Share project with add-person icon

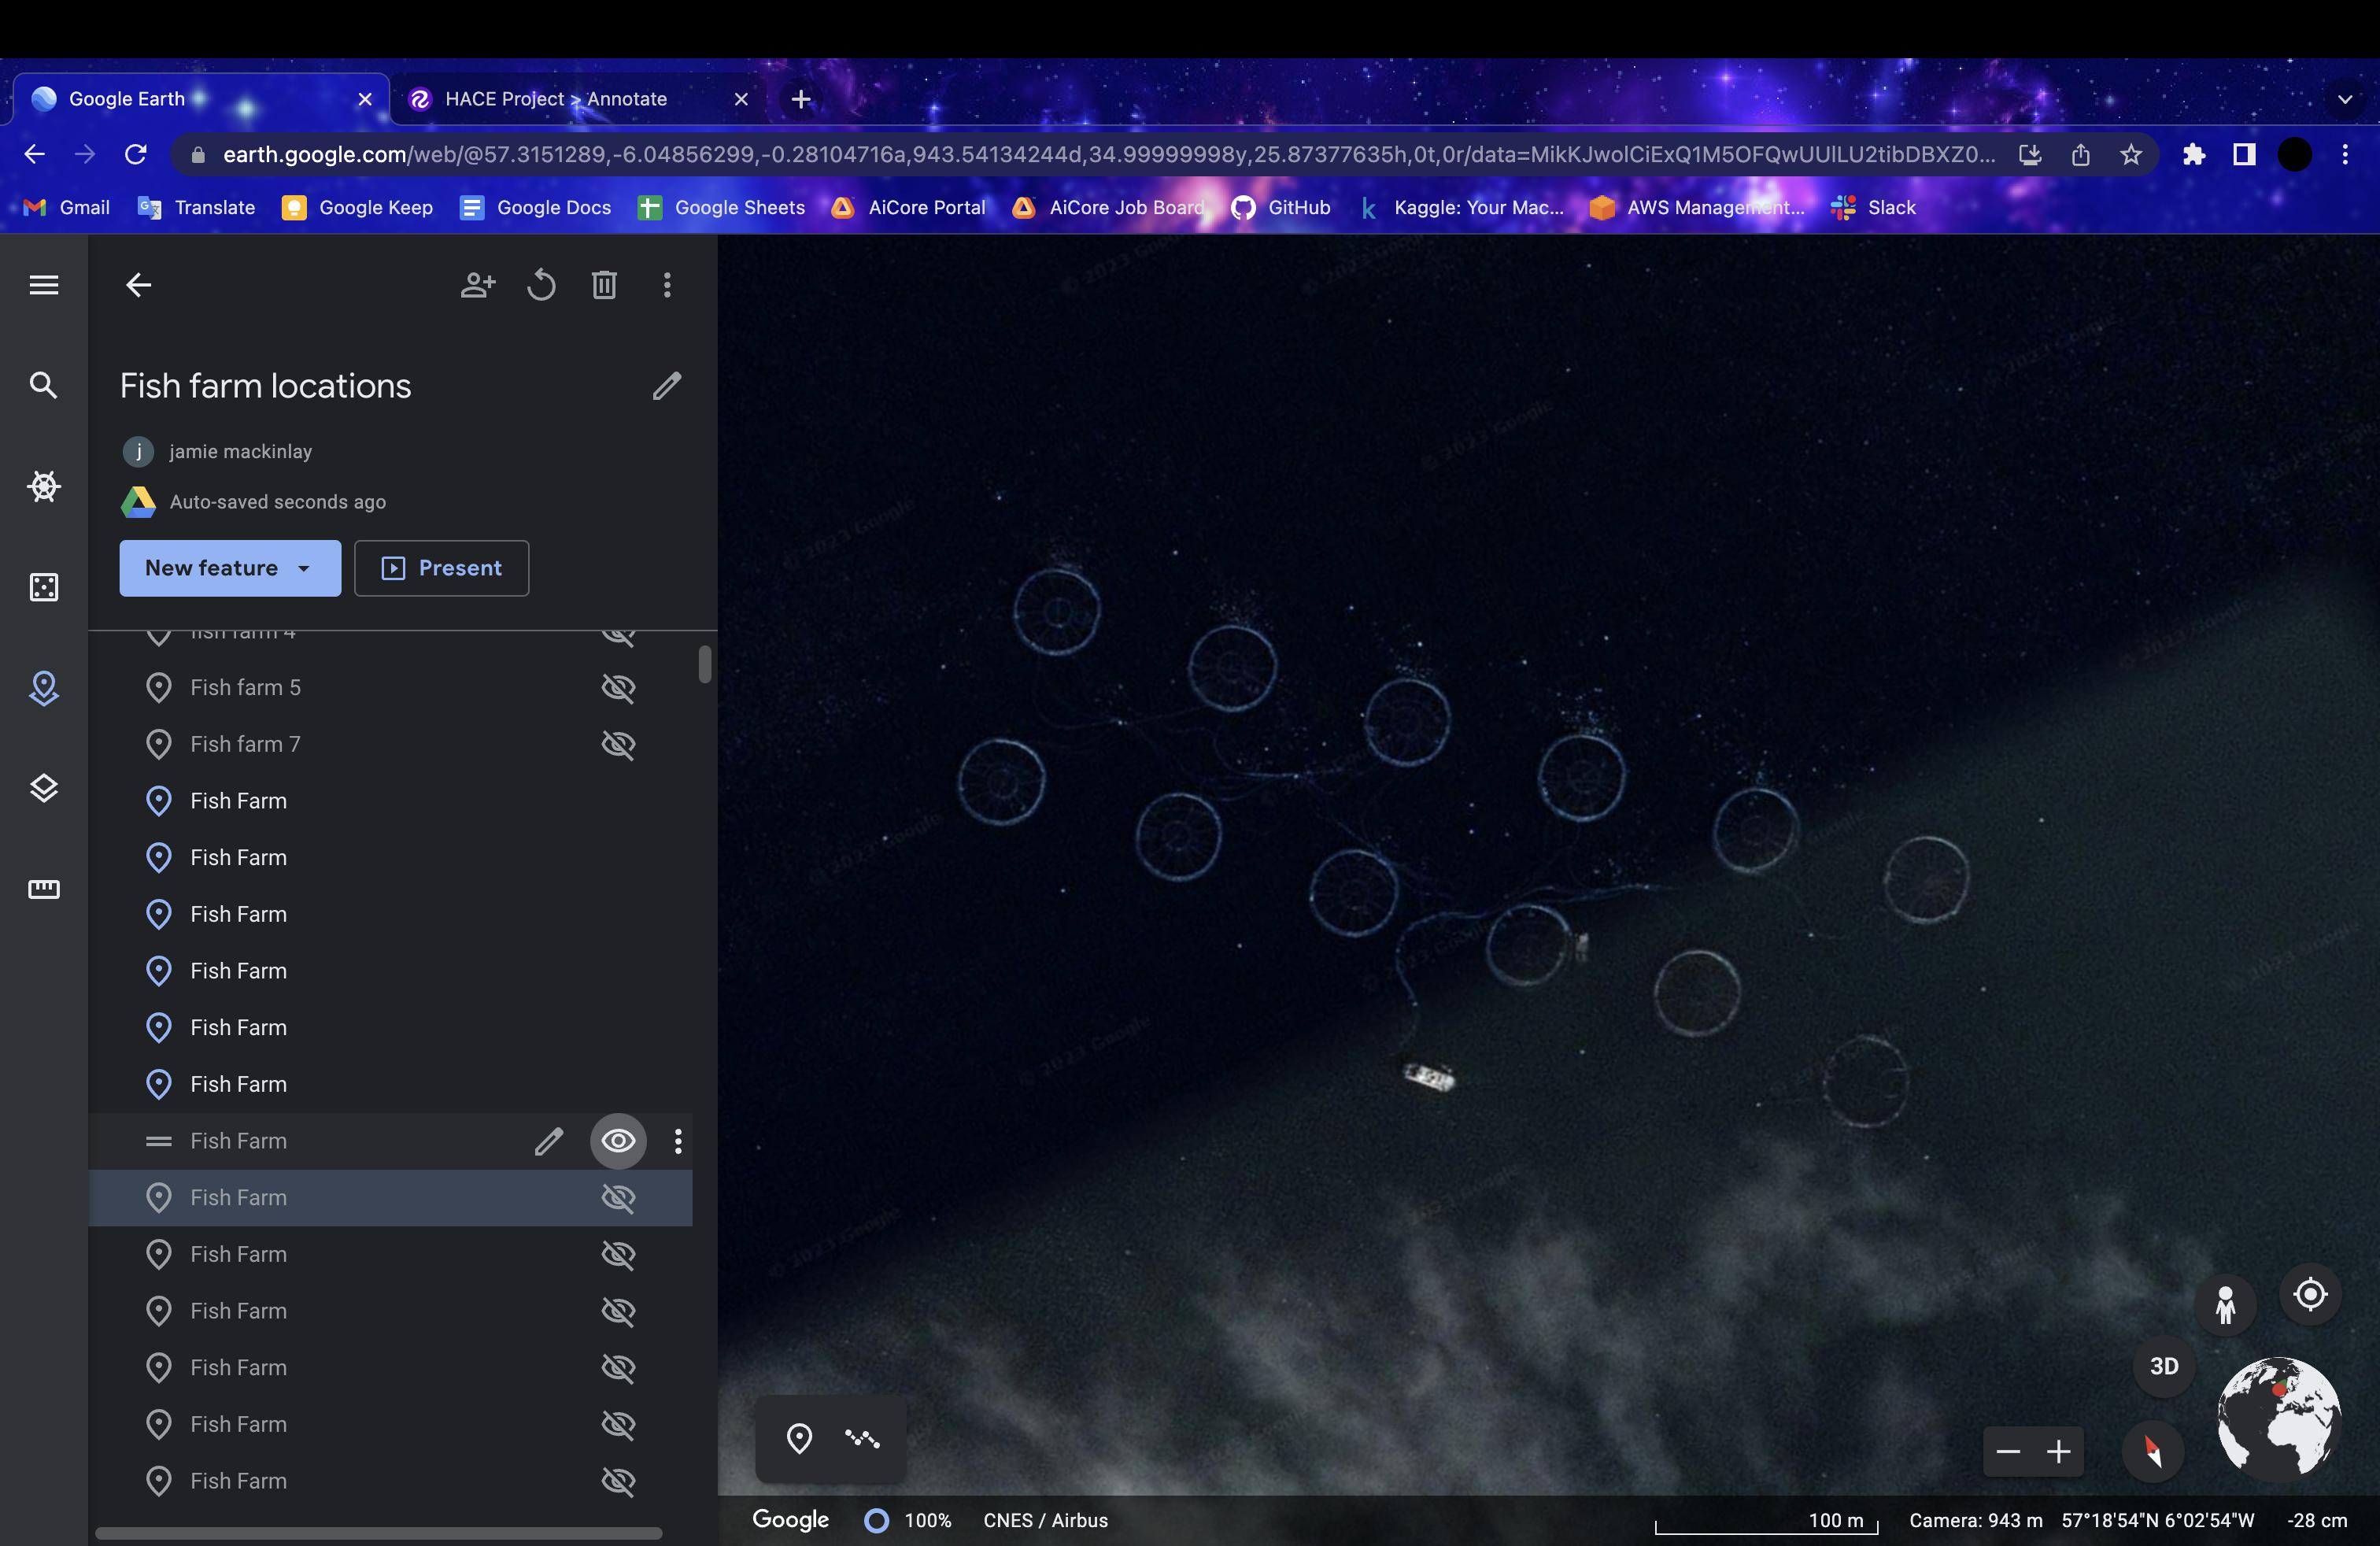click(x=478, y=285)
